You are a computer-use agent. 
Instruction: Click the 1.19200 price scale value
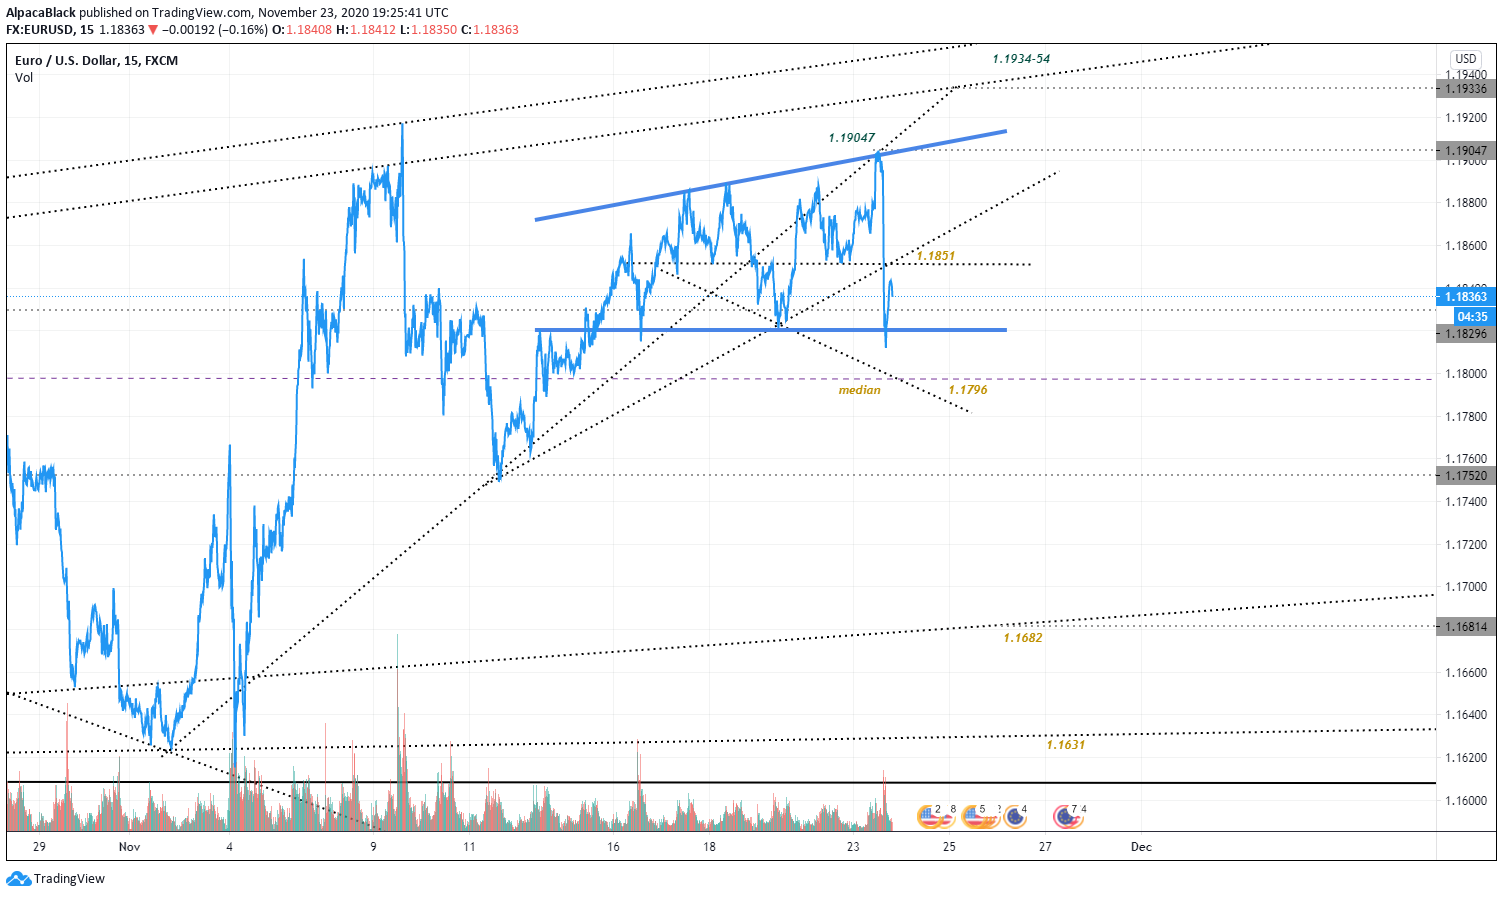1466,118
